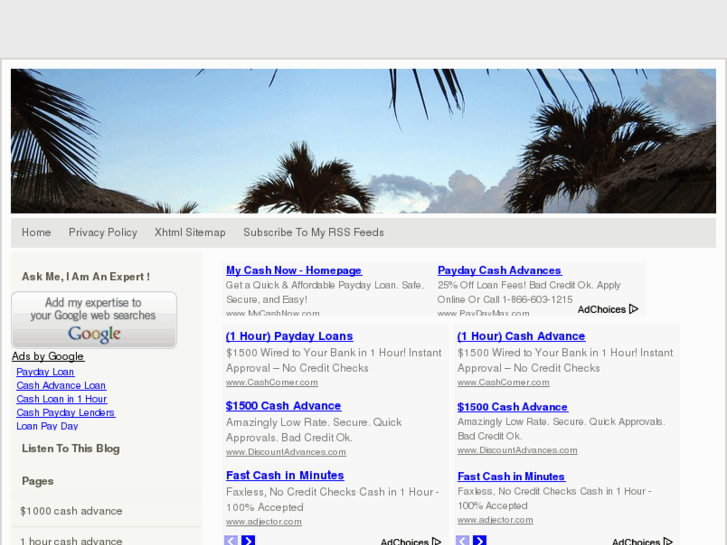Open the Privacy Policy page

[x=103, y=232]
